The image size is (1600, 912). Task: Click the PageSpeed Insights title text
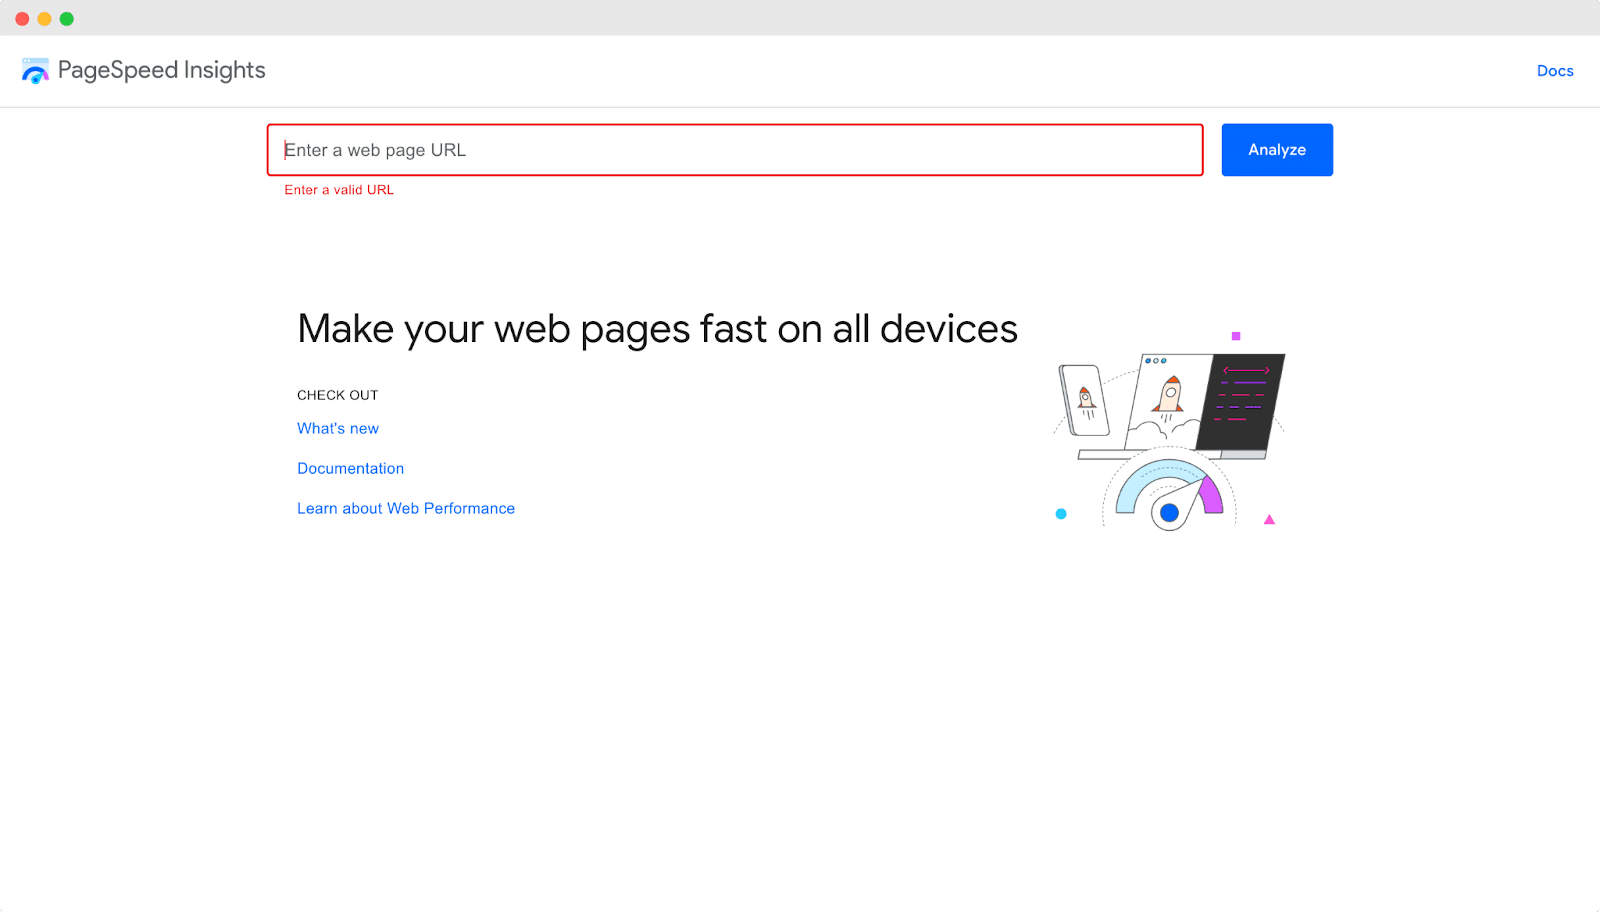pyautogui.click(x=162, y=70)
